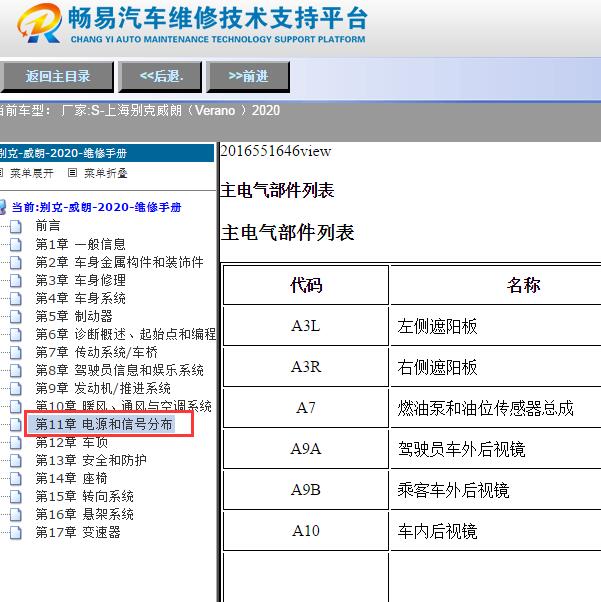Click the page icon beside 第7章

[16, 352]
